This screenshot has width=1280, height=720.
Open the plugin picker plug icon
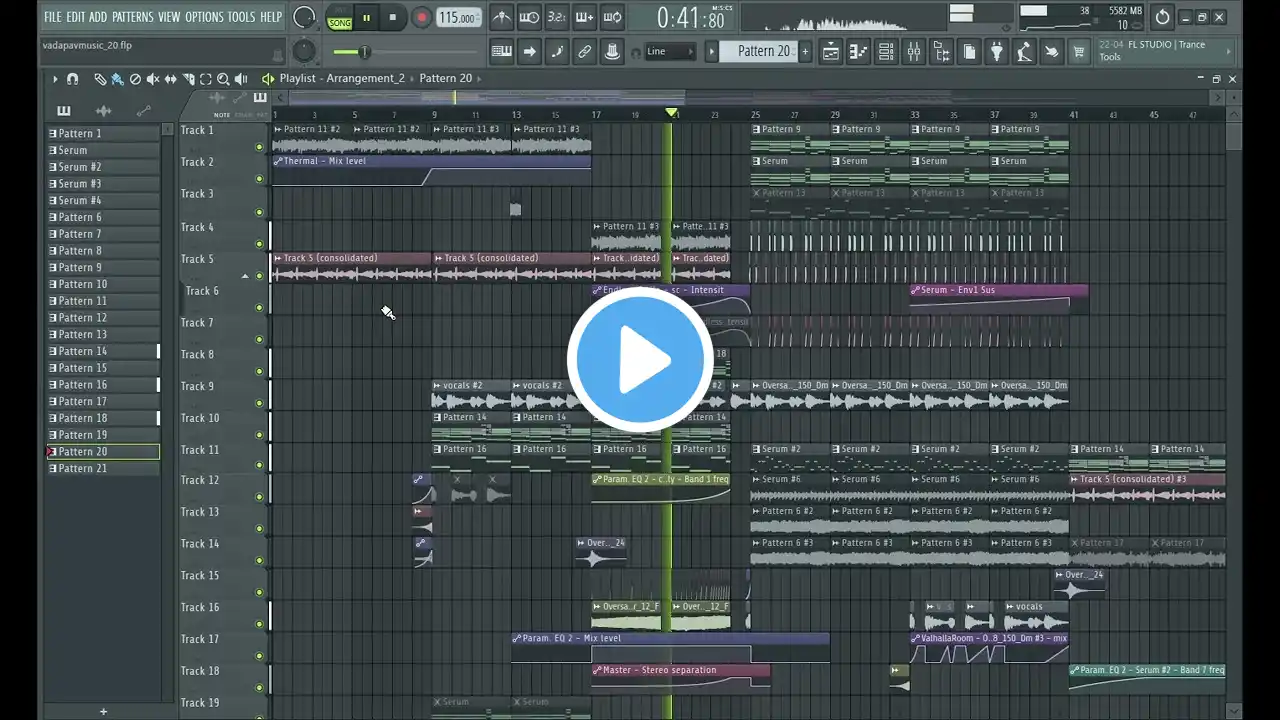(x=997, y=52)
